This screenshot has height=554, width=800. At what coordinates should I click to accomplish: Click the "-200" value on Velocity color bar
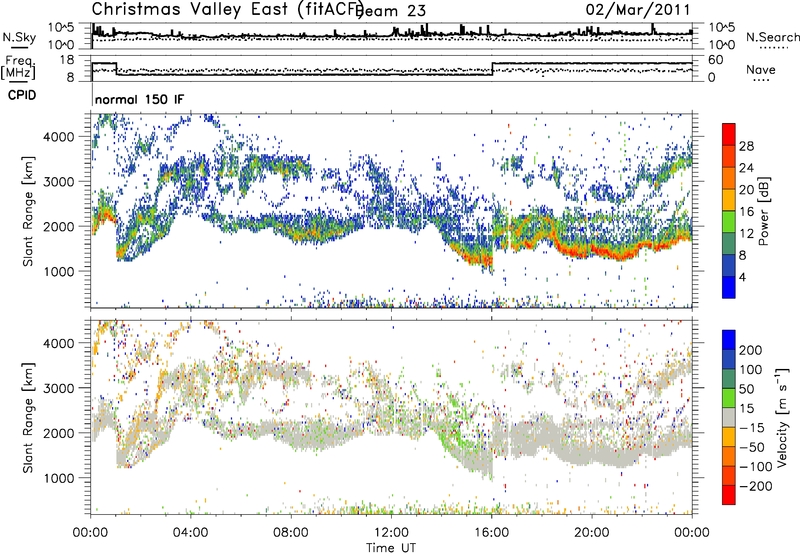tap(755, 486)
